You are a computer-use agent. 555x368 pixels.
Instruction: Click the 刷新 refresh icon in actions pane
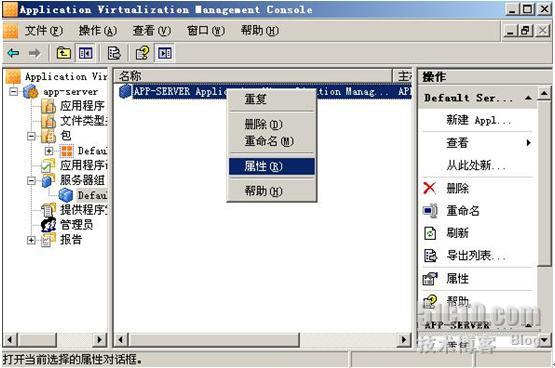point(430,233)
